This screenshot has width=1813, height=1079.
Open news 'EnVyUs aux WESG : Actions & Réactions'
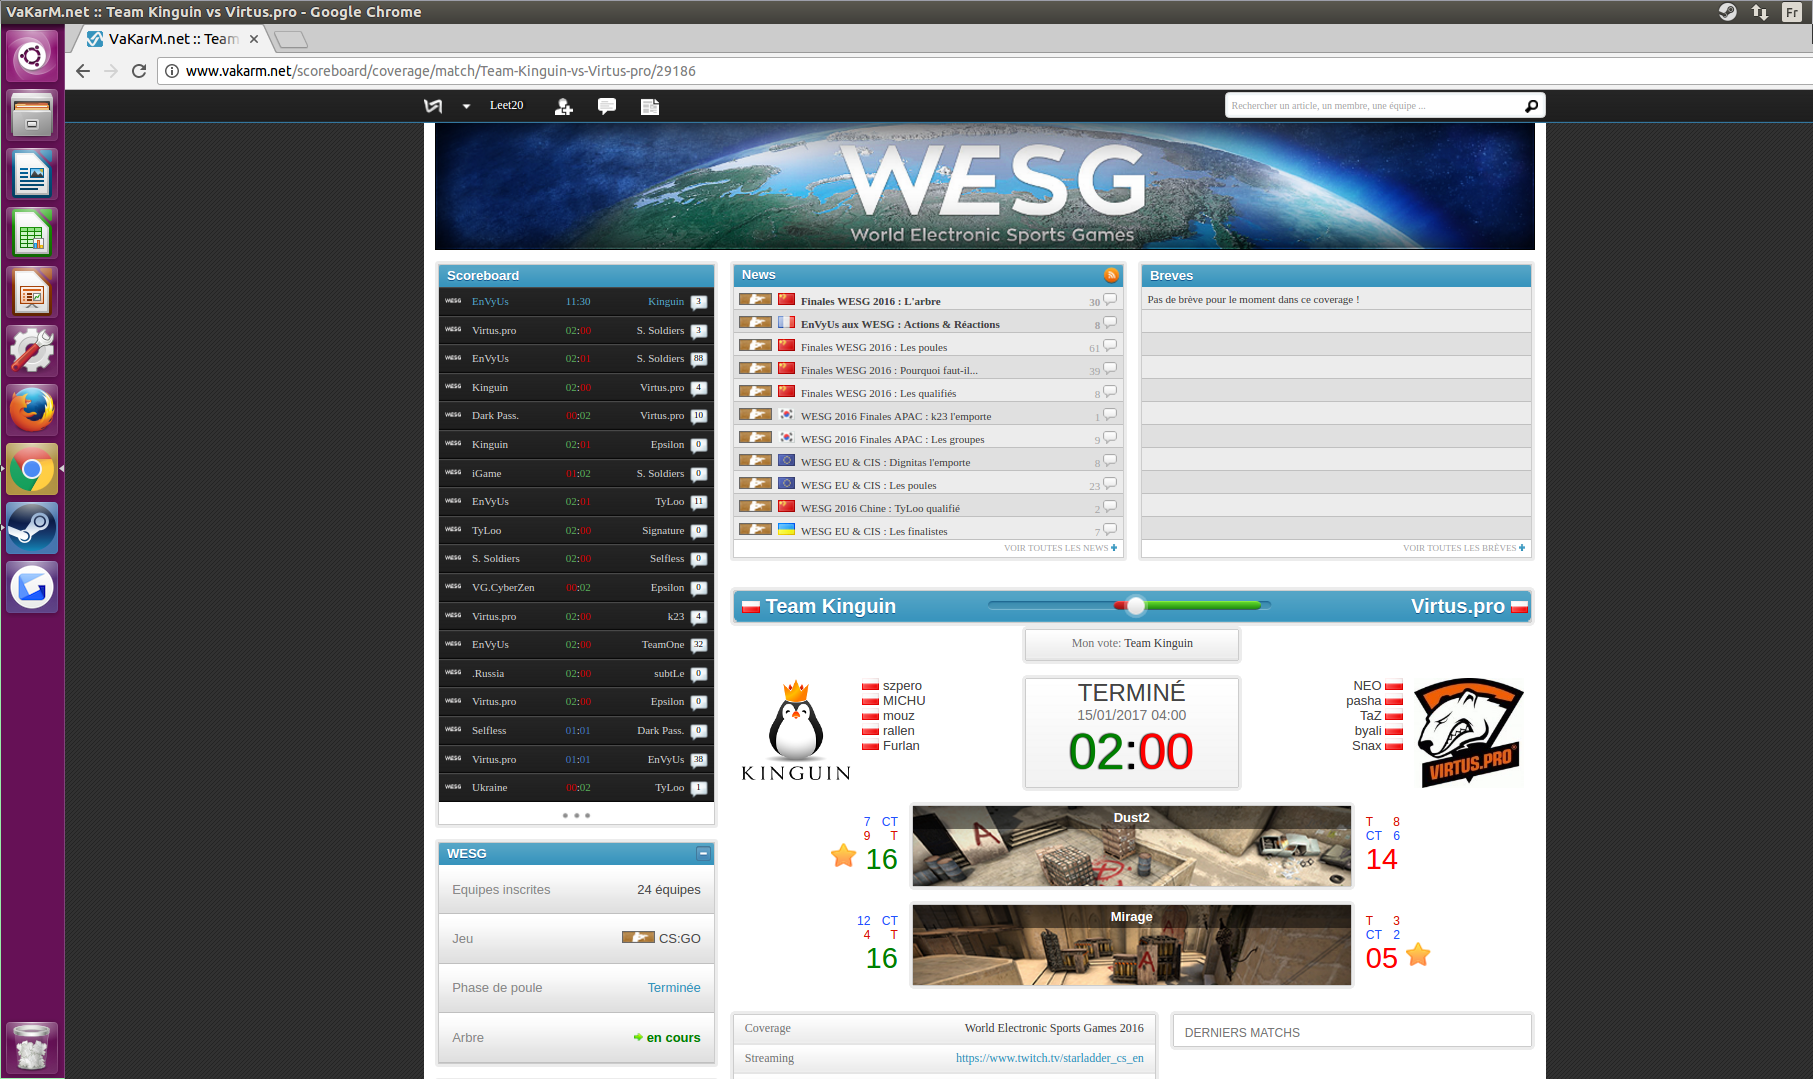coord(900,324)
